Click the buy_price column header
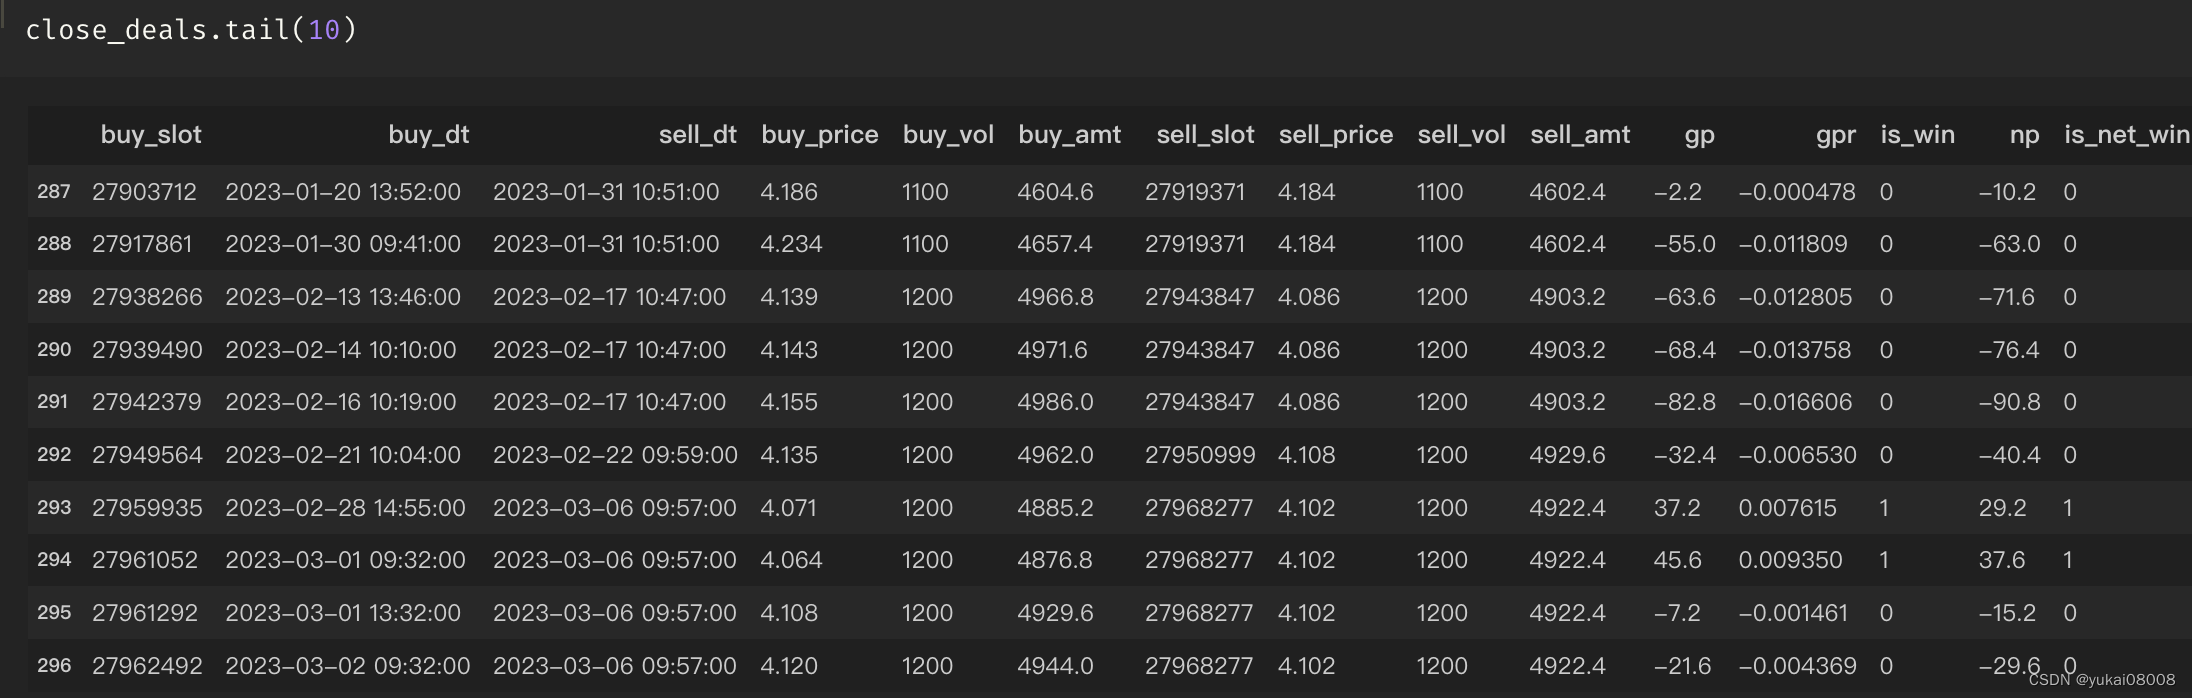Image resolution: width=2192 pixels, height=698 pixels. (819, 135)
